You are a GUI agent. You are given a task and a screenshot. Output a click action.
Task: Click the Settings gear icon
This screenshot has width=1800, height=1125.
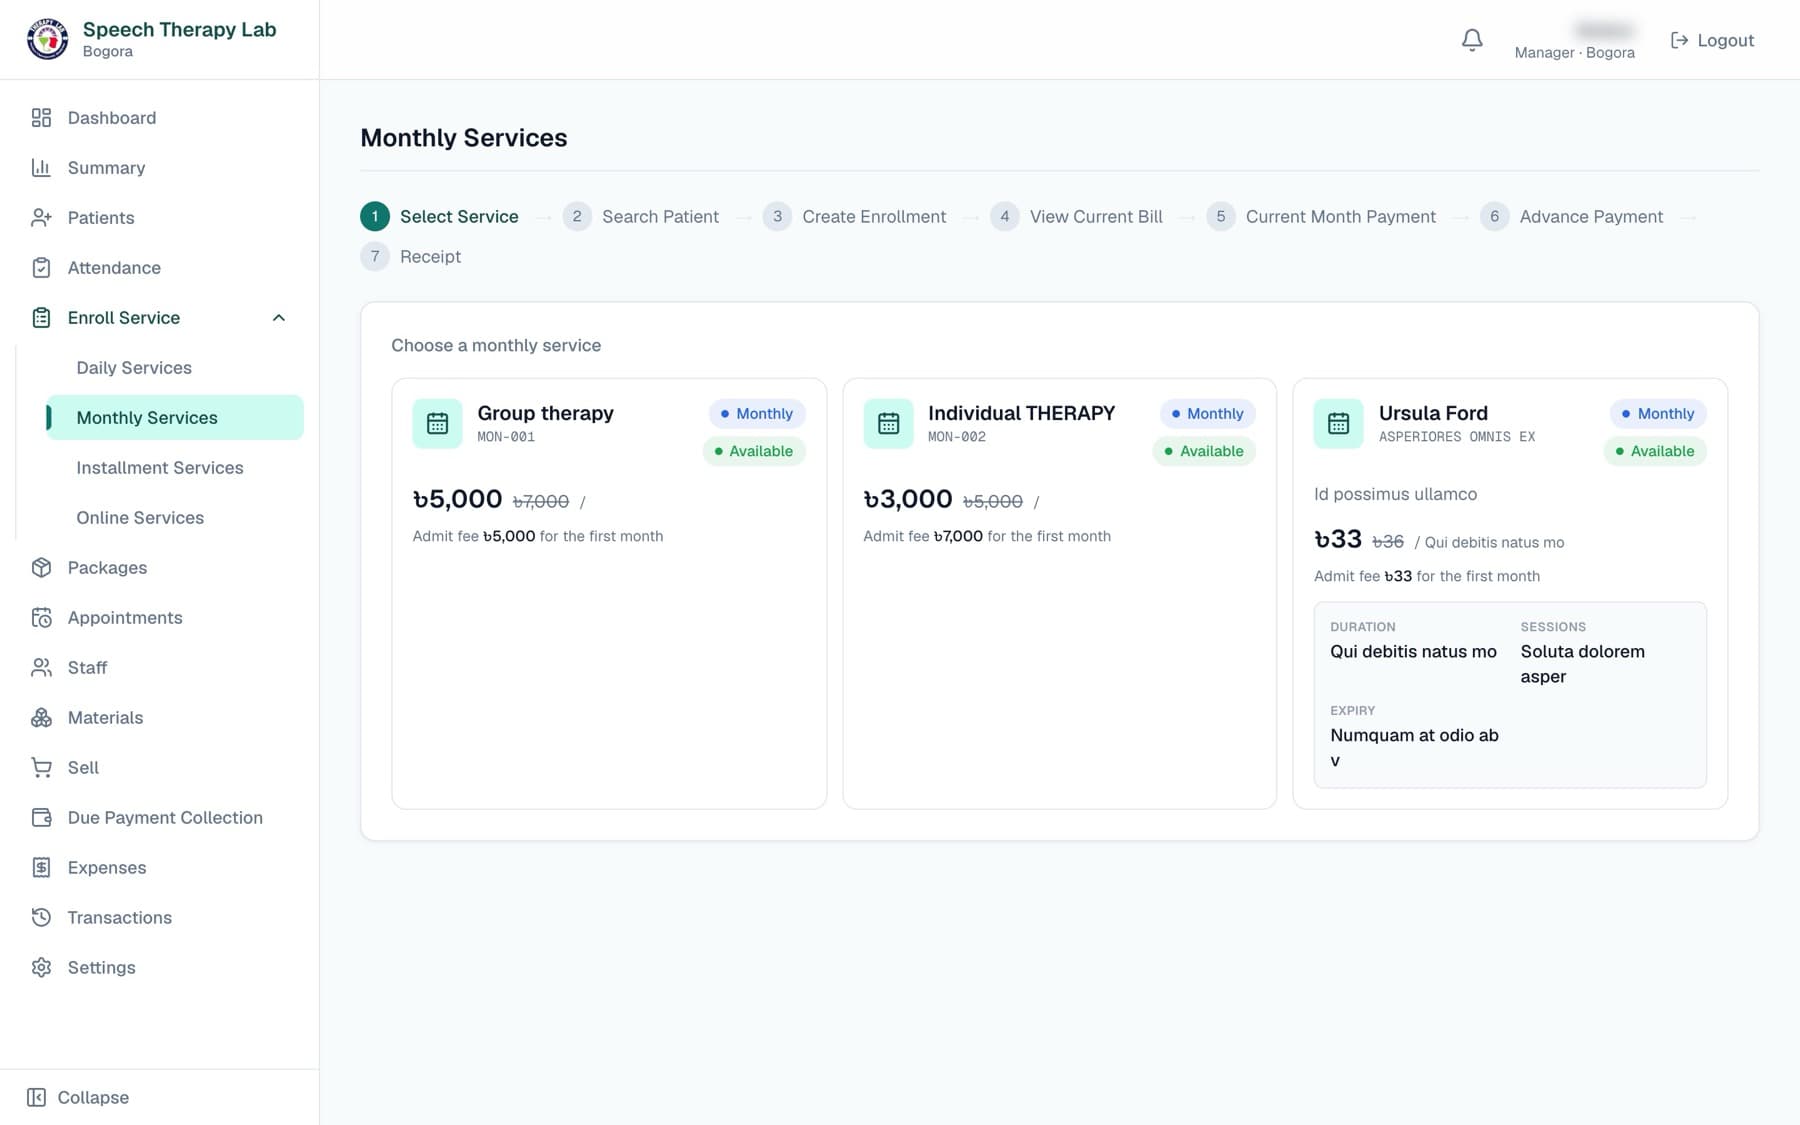tap(41, 968)
